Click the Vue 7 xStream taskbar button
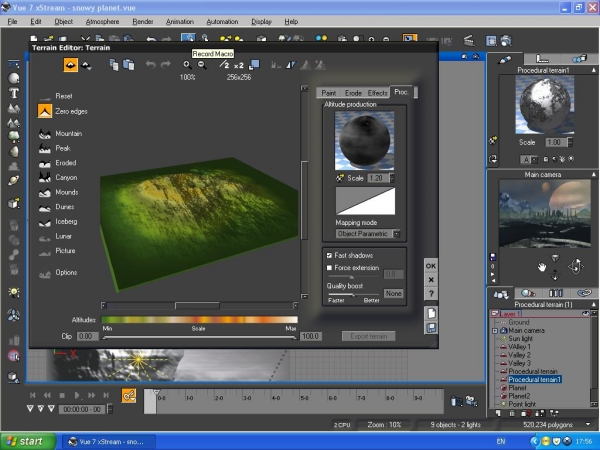This screenshot has width=600, height=450. (108, 442)
